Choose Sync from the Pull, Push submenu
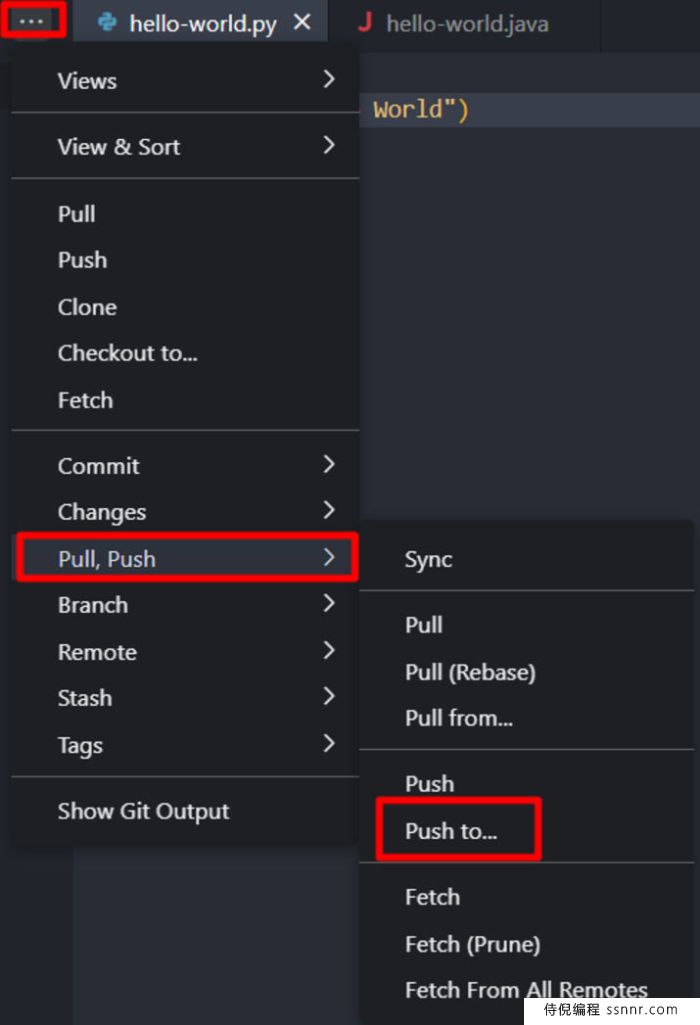Screen dimensions: 700x1025 click(526, 559)
